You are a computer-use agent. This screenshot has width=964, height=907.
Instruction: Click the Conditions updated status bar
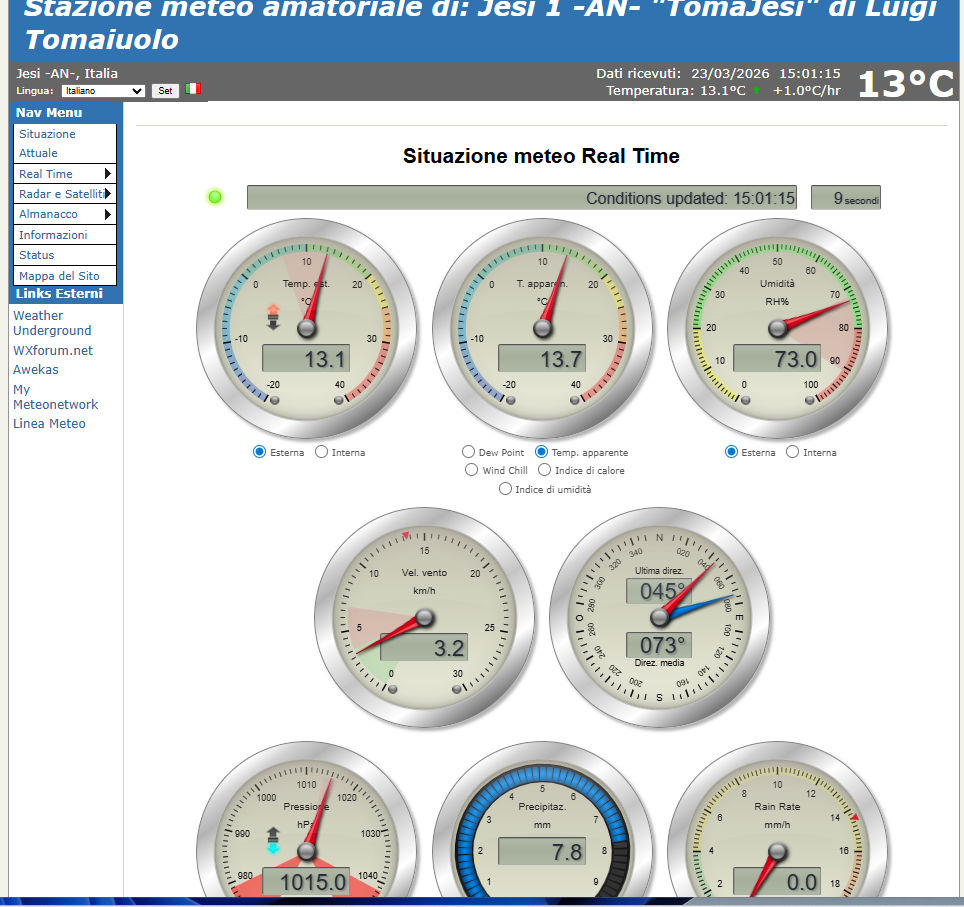(x=521, y=198)
